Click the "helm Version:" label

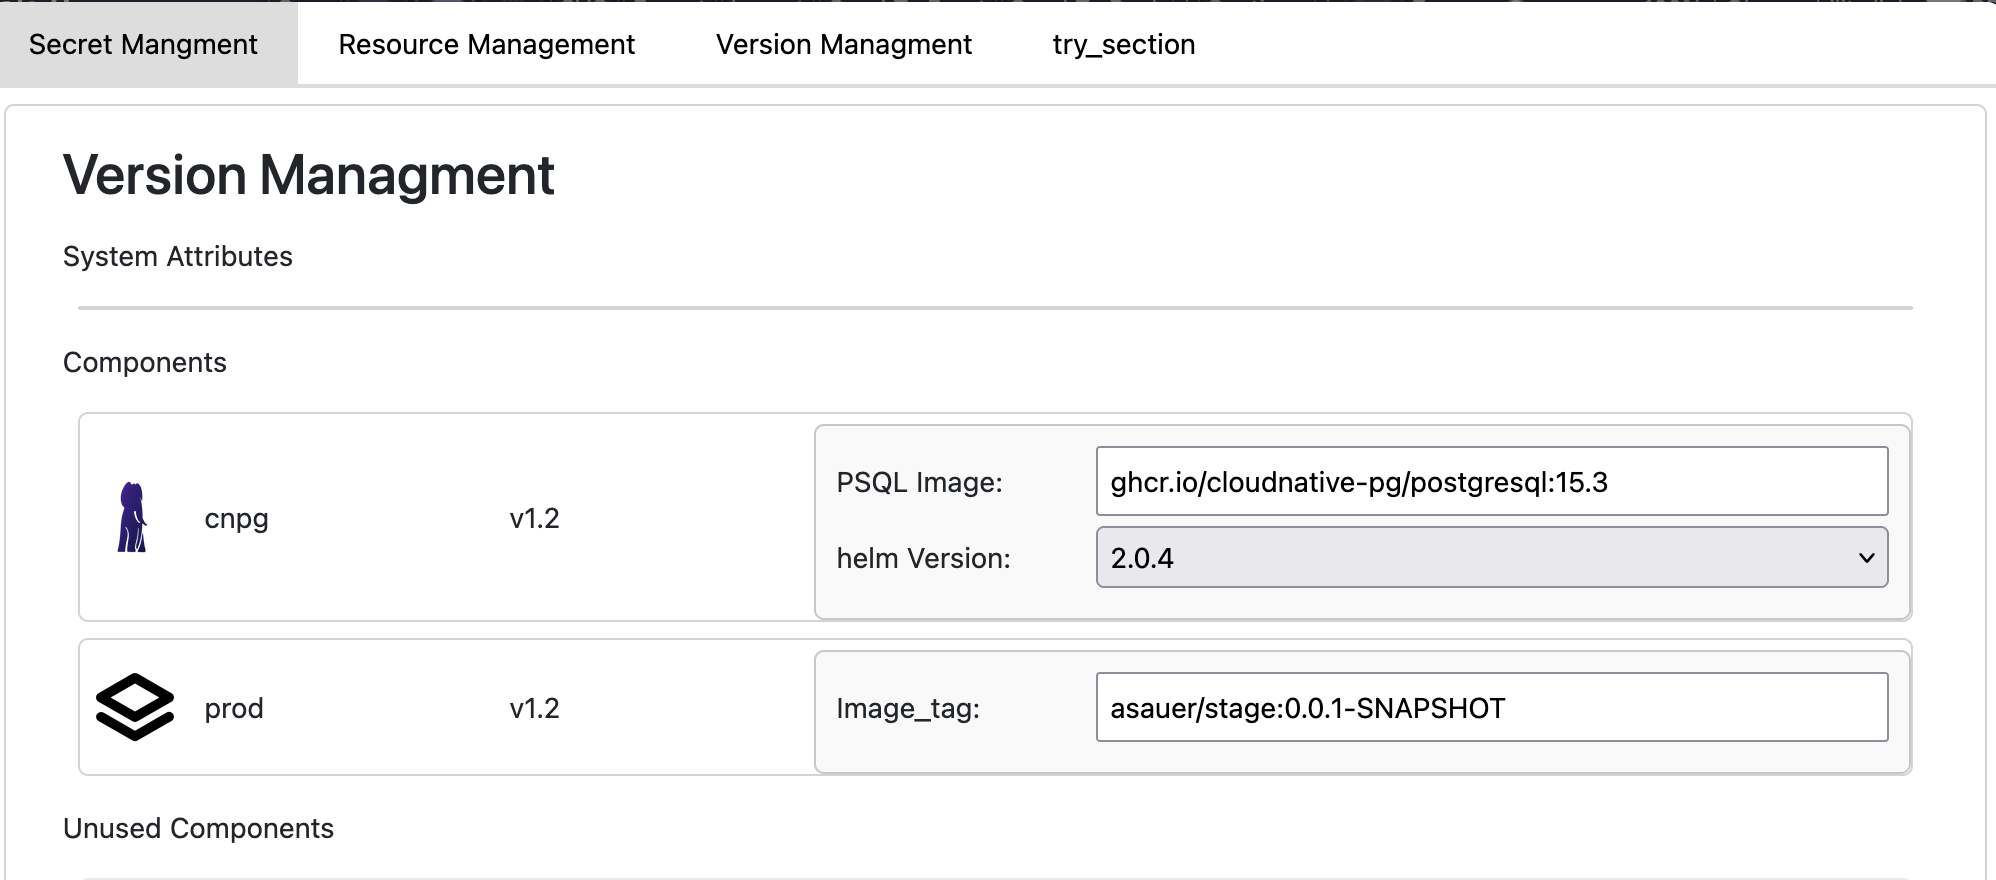click(x=923, y=558)
